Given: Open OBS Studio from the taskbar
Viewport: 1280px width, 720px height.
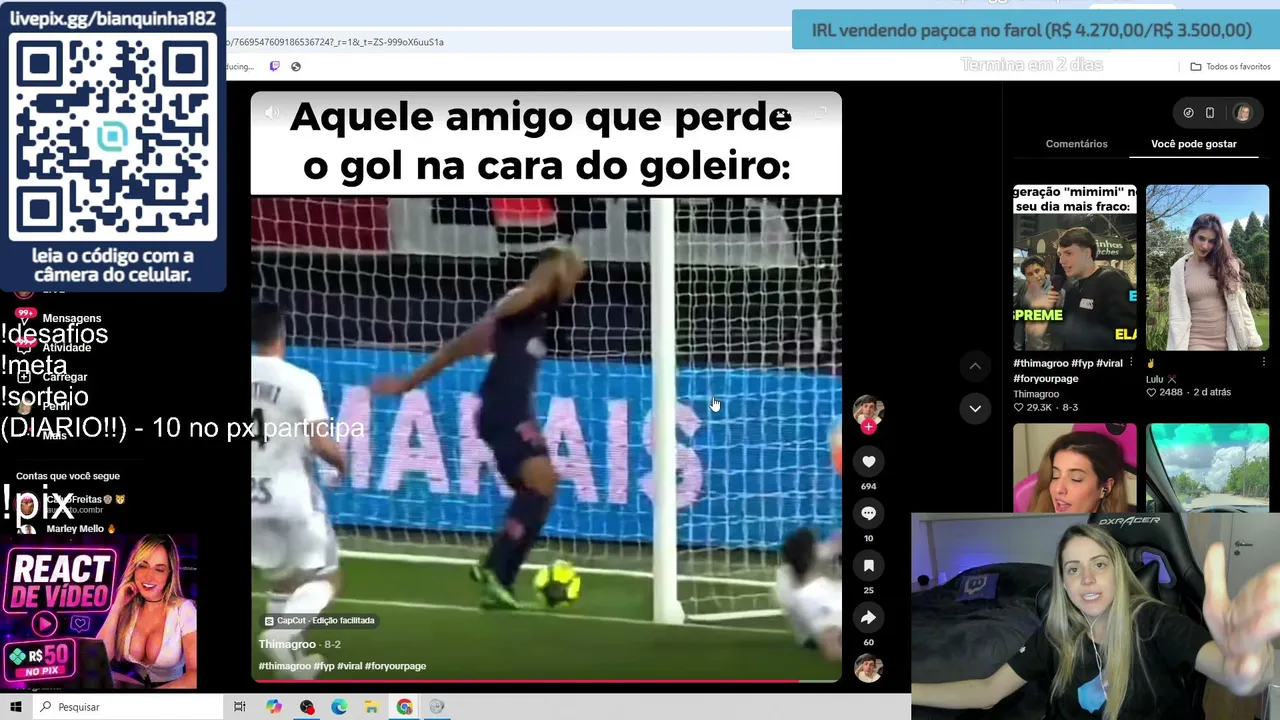Looking at the screenshot, I should [307, 707].
